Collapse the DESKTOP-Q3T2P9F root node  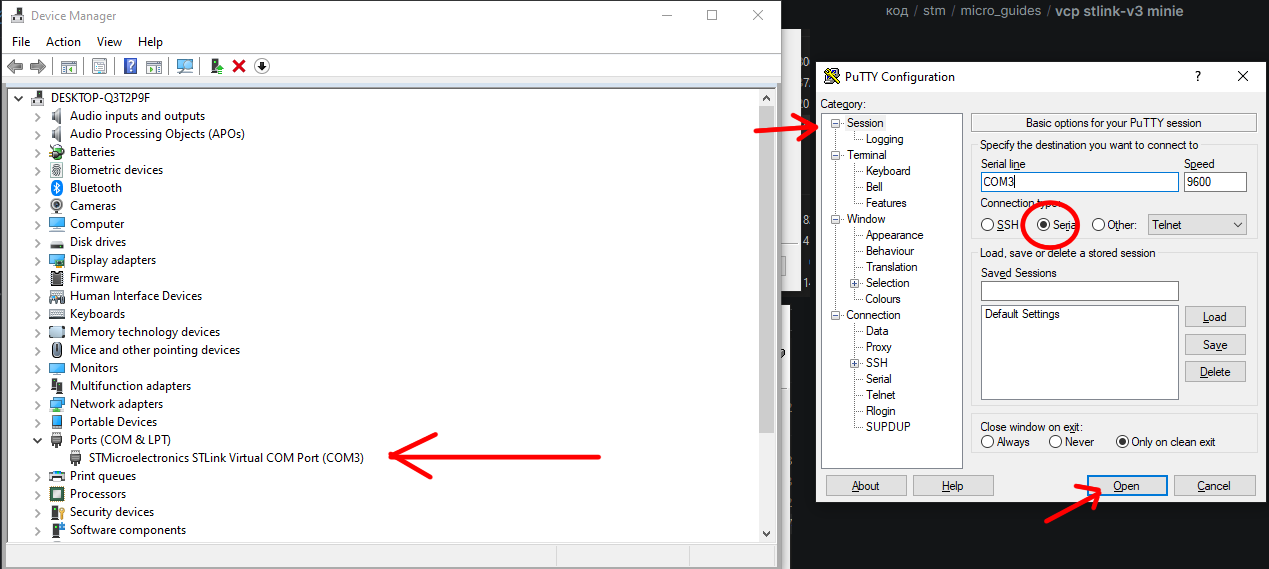tap(18, 98)
